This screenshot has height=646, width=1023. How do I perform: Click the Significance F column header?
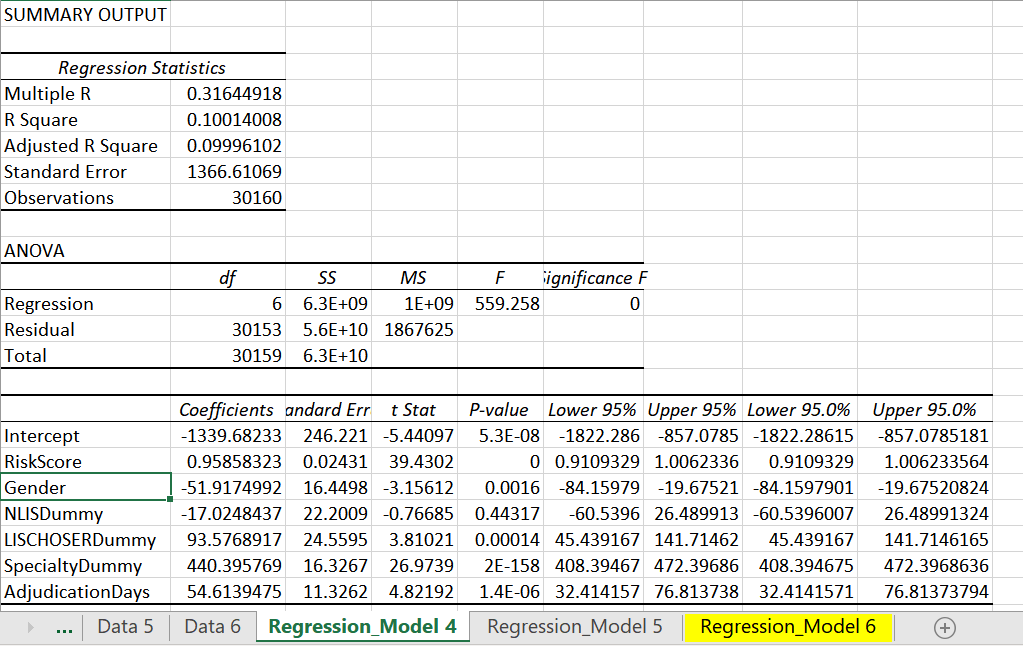tap(594, 277)
